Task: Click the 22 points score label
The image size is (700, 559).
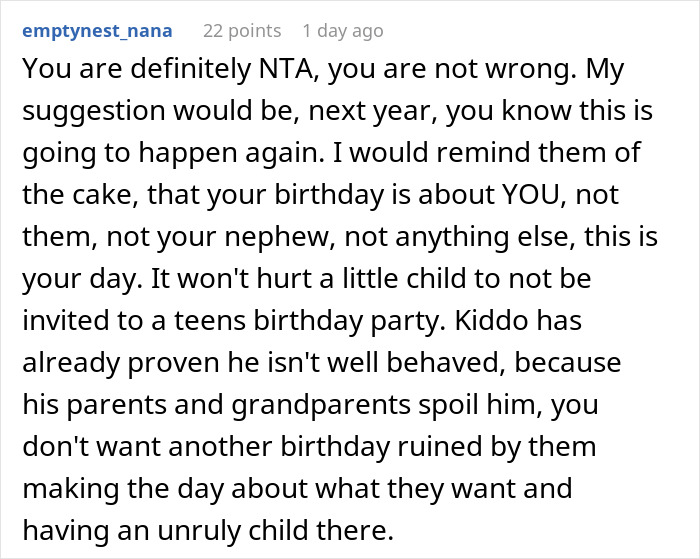Action: 242,31
